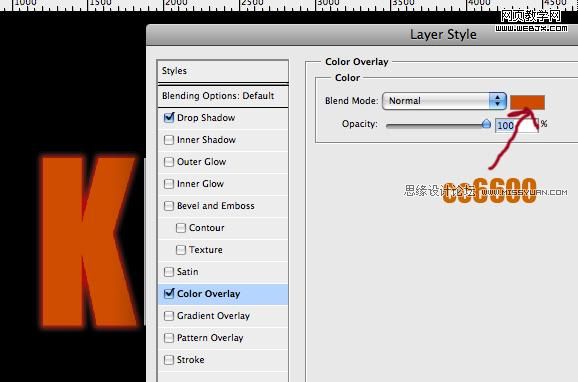Image resolution: width=578 pixels, height=382 pixels.
Task: Select the Stroke label row
Action: coord(190,360)
